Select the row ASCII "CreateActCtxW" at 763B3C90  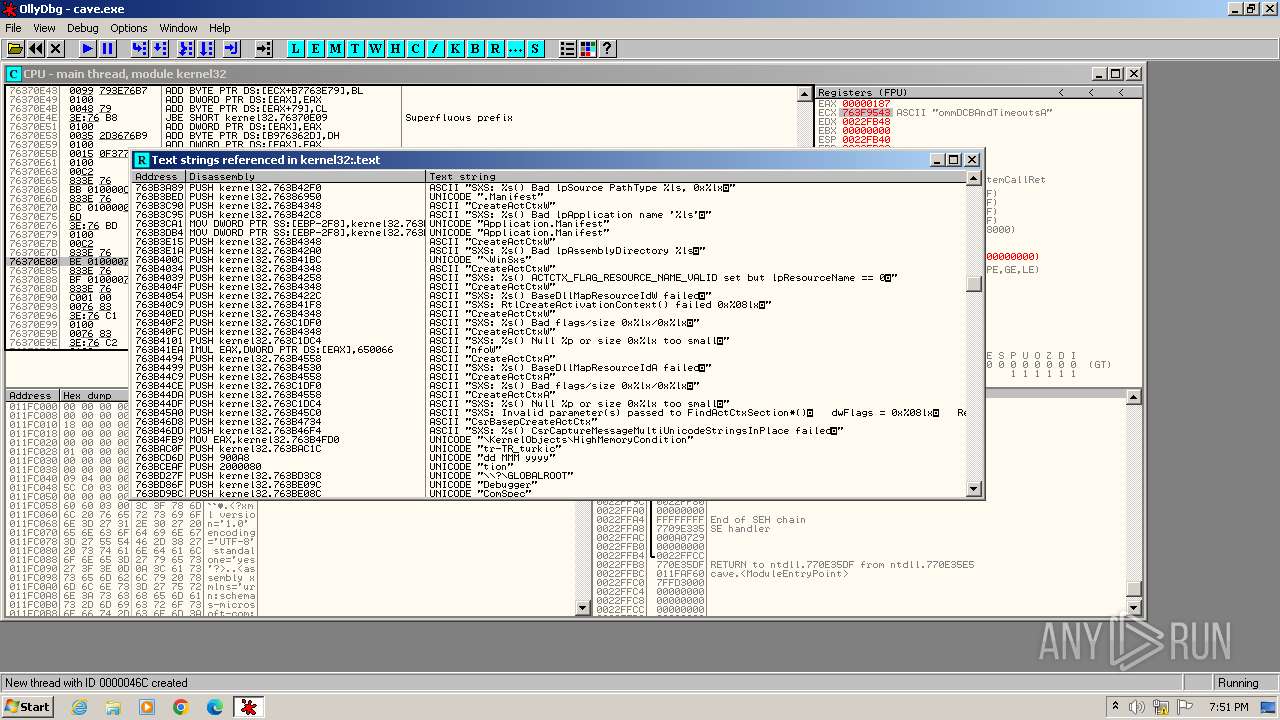(550, 206)
